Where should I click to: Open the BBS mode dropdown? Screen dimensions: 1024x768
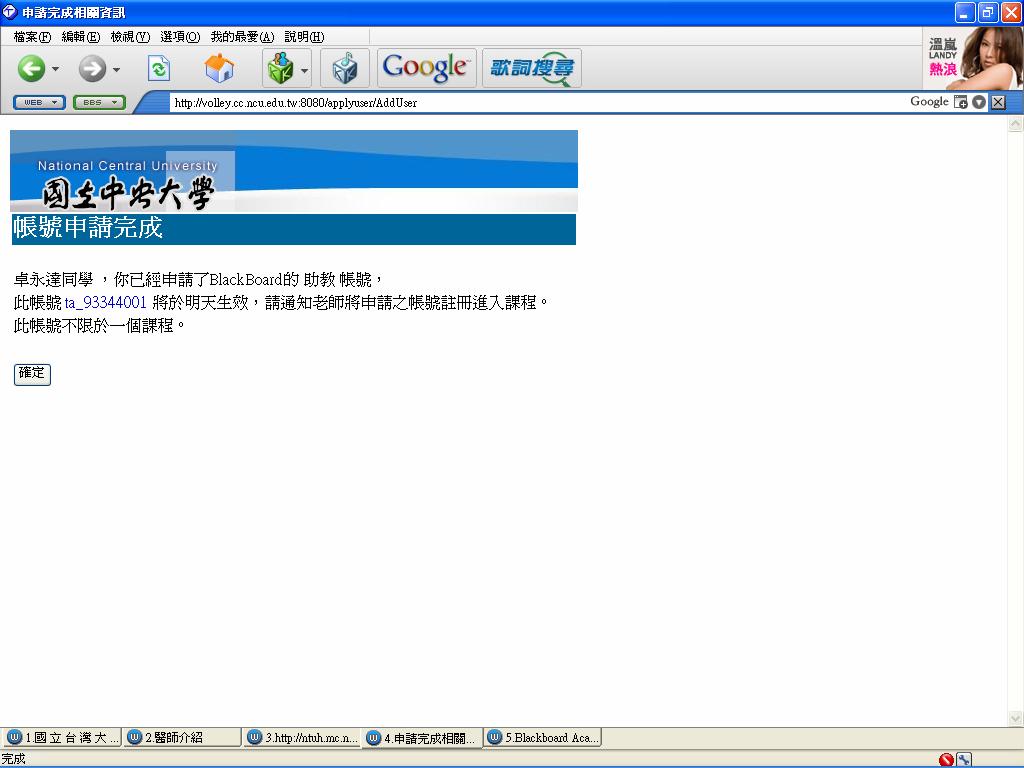[x=99, y=102]
